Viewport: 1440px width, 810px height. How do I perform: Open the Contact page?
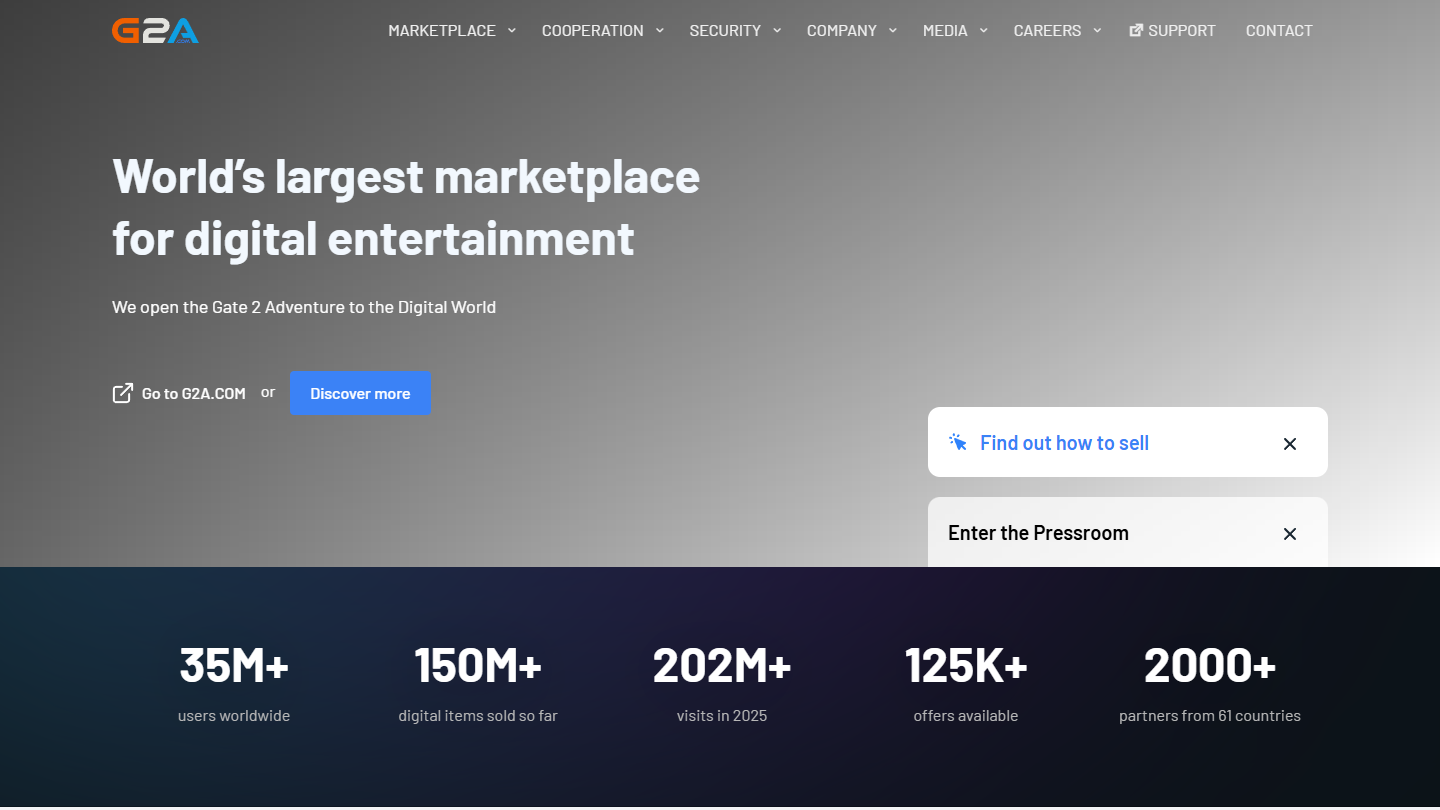(x=1279, y=30)
